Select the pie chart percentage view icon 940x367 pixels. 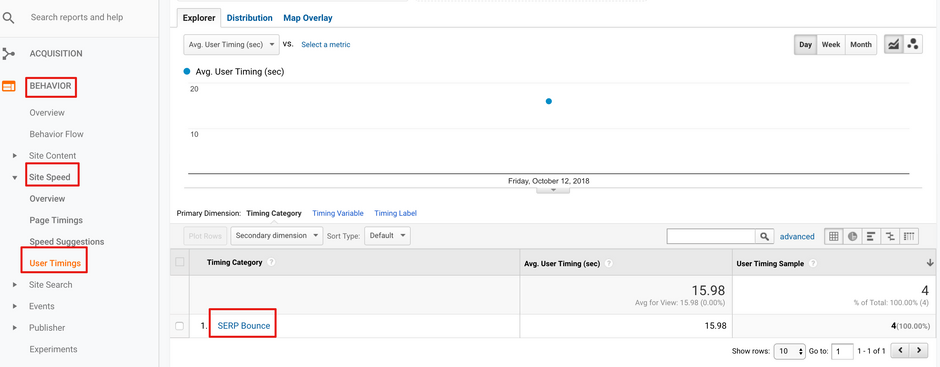(x=852, y=236)
